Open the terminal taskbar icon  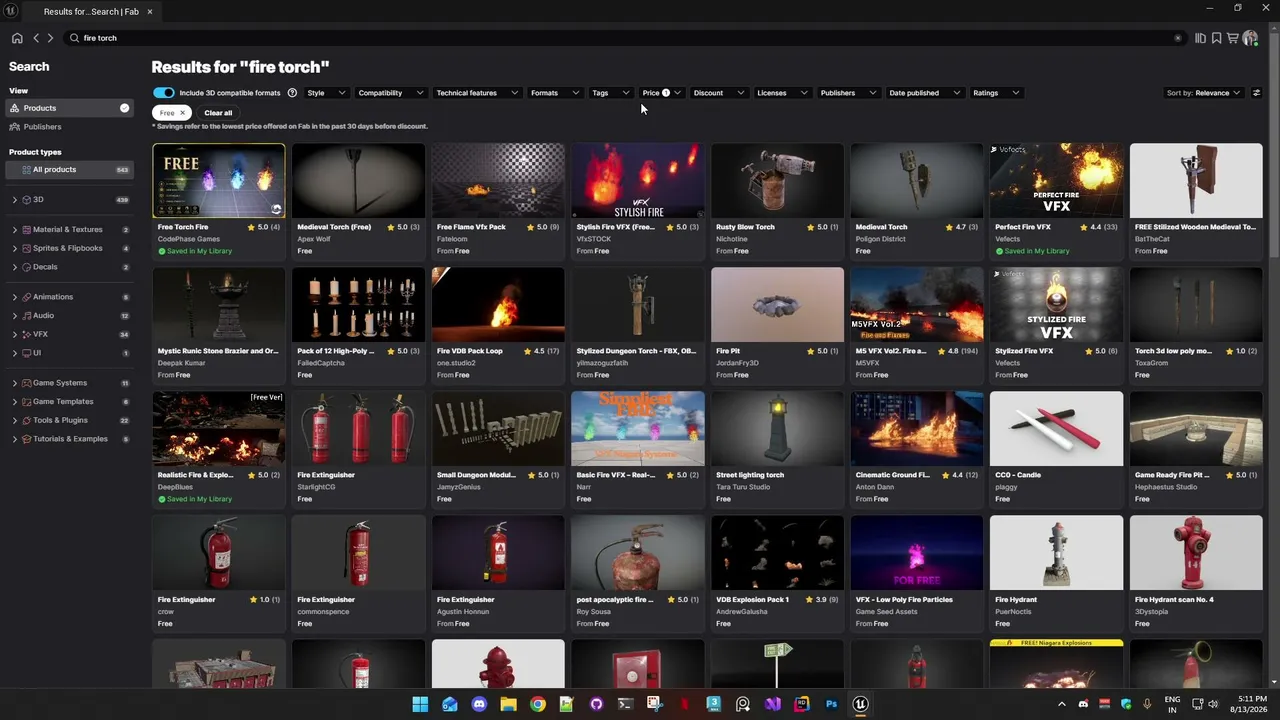[625, 704]
